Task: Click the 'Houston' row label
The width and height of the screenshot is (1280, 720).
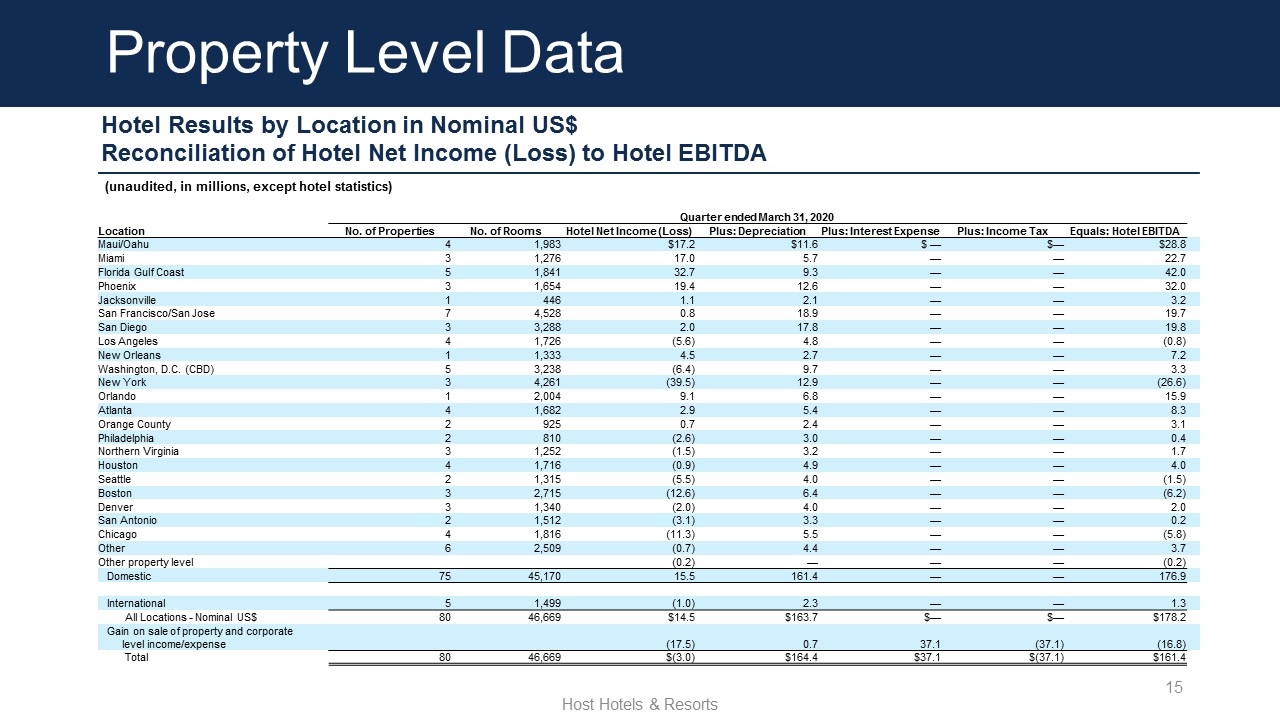Action: tap(117, 465)
